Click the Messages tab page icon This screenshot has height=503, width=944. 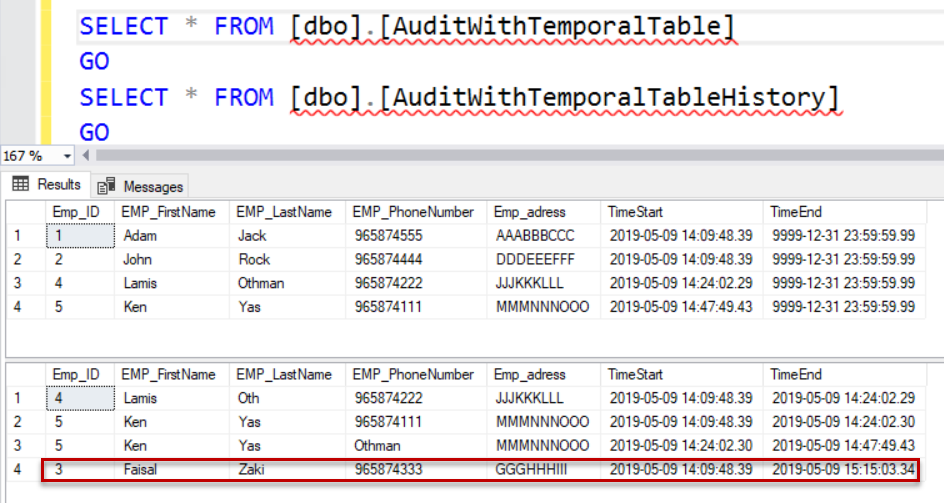(x=104, y=186)
